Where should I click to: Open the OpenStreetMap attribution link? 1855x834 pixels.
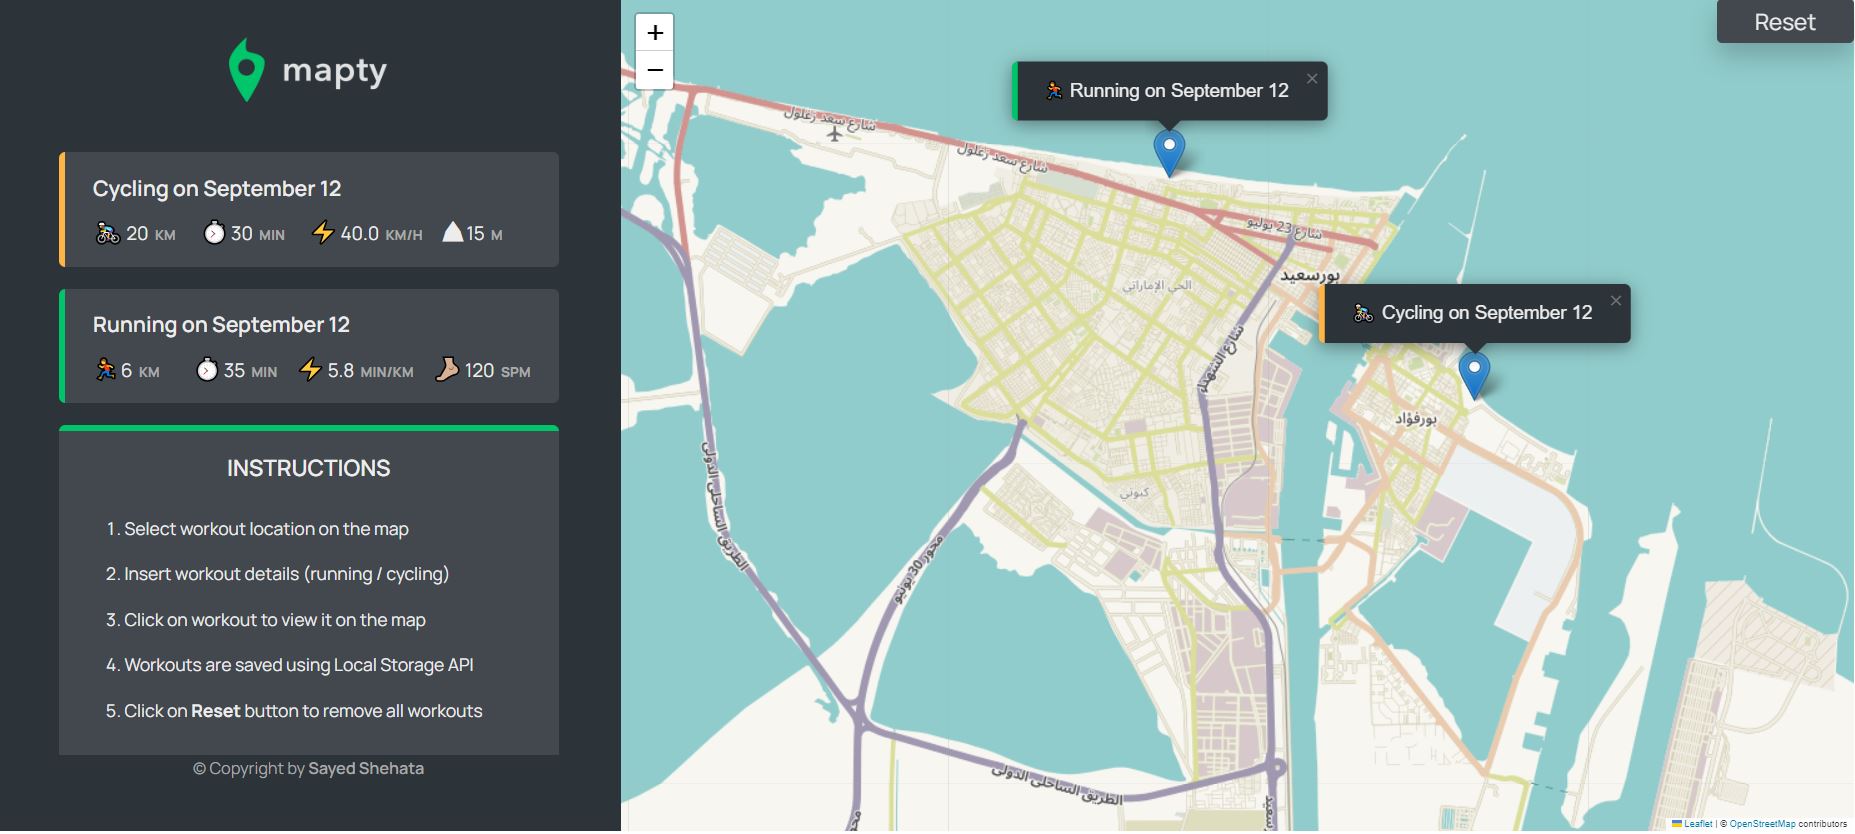pyautogui.click(x=1762, y=824)
